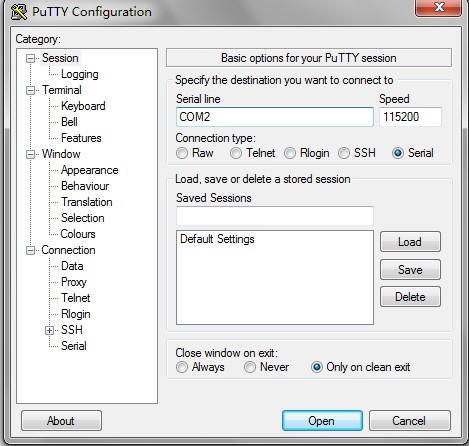This screenshot has height=446, width=469.
Task: Collapse the Session tree node
Action: click(30, 59)
